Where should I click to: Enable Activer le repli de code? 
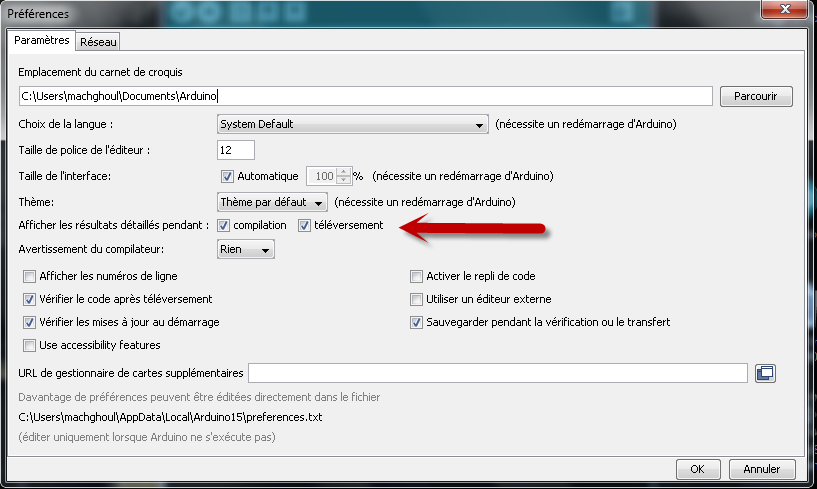coord(417,276)
